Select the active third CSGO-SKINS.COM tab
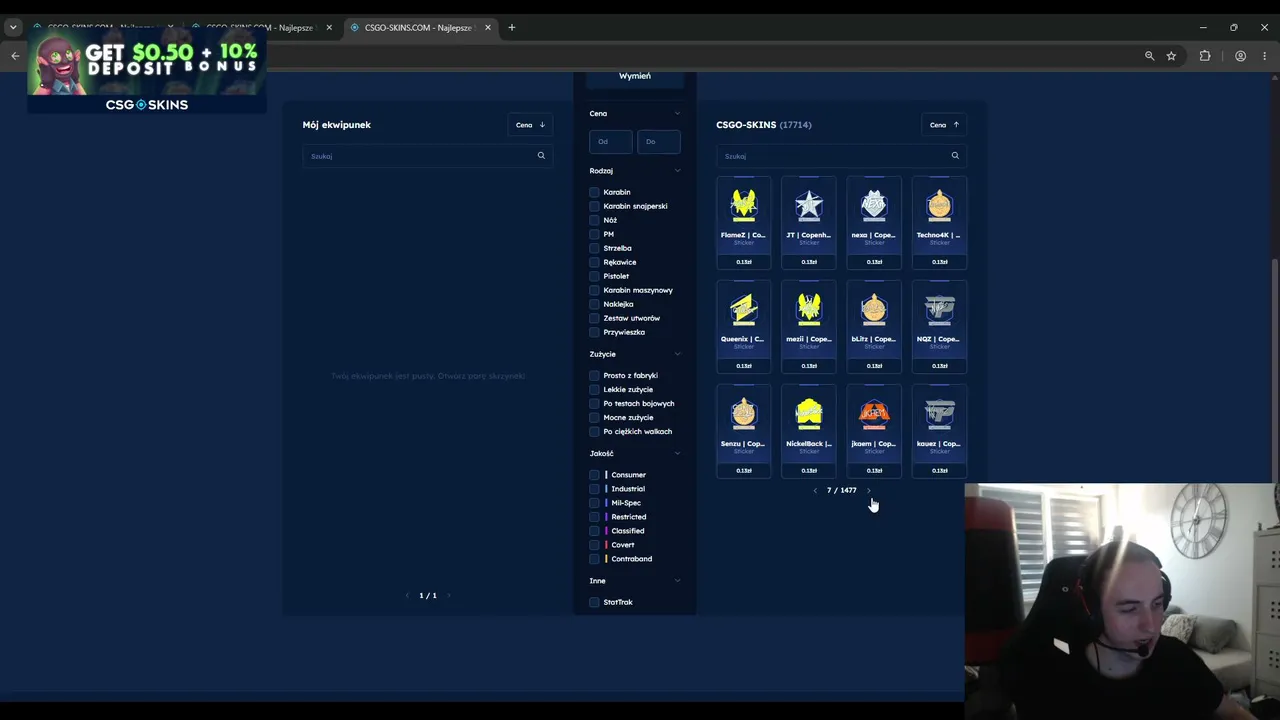The width and height of the screenshot is (1280, 720). click(420, 27)
